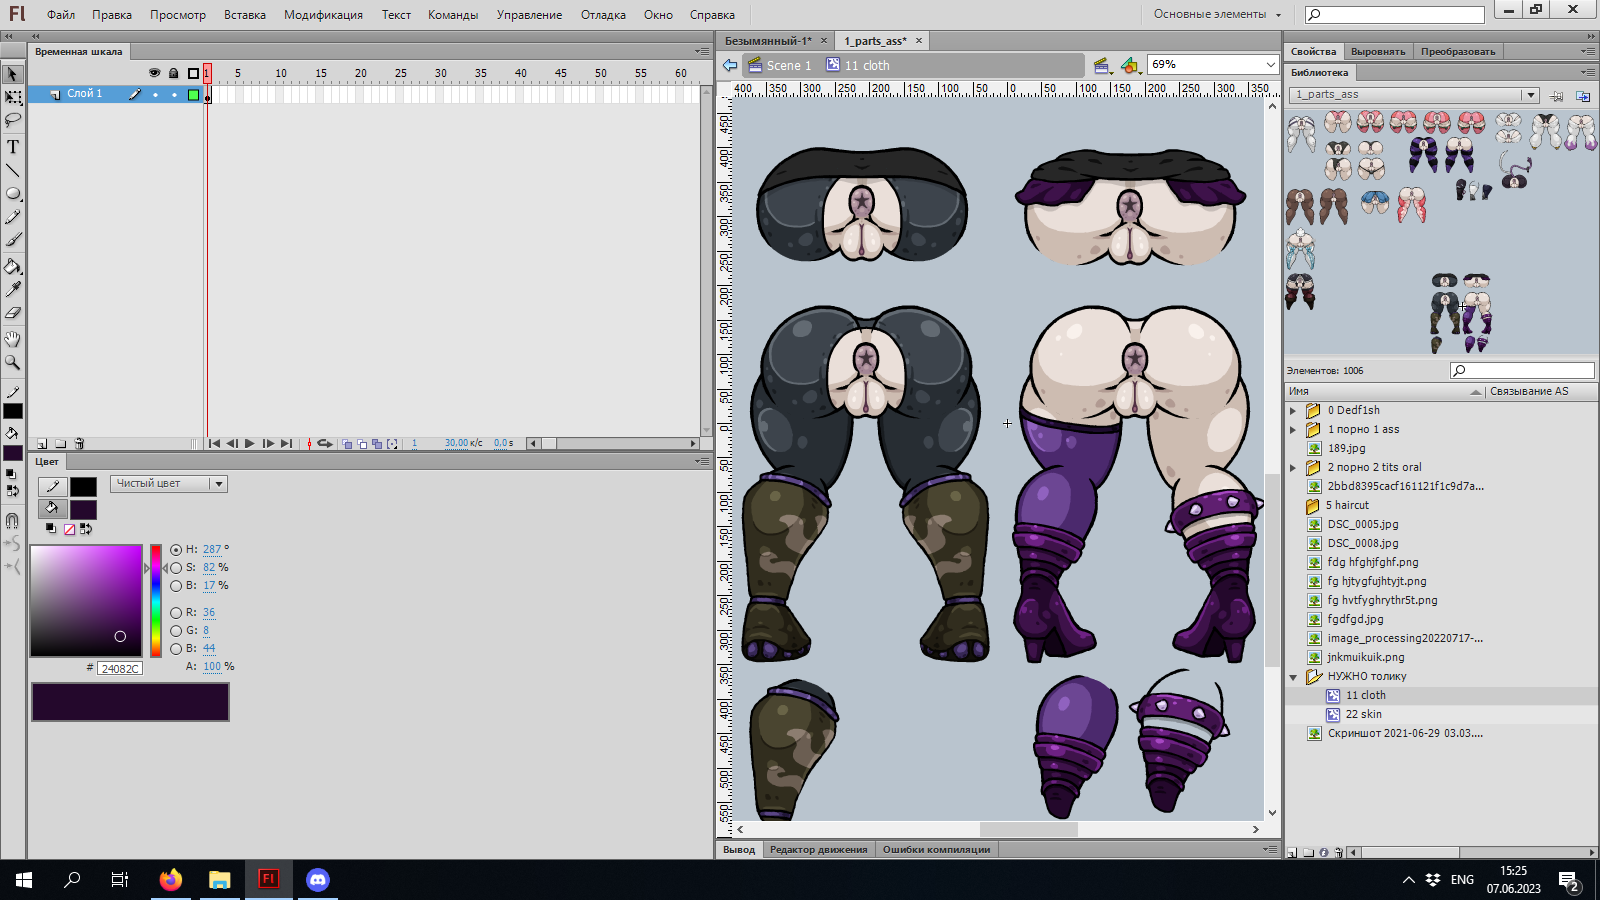Step forward one frame in the timeline

click(268, 443)
